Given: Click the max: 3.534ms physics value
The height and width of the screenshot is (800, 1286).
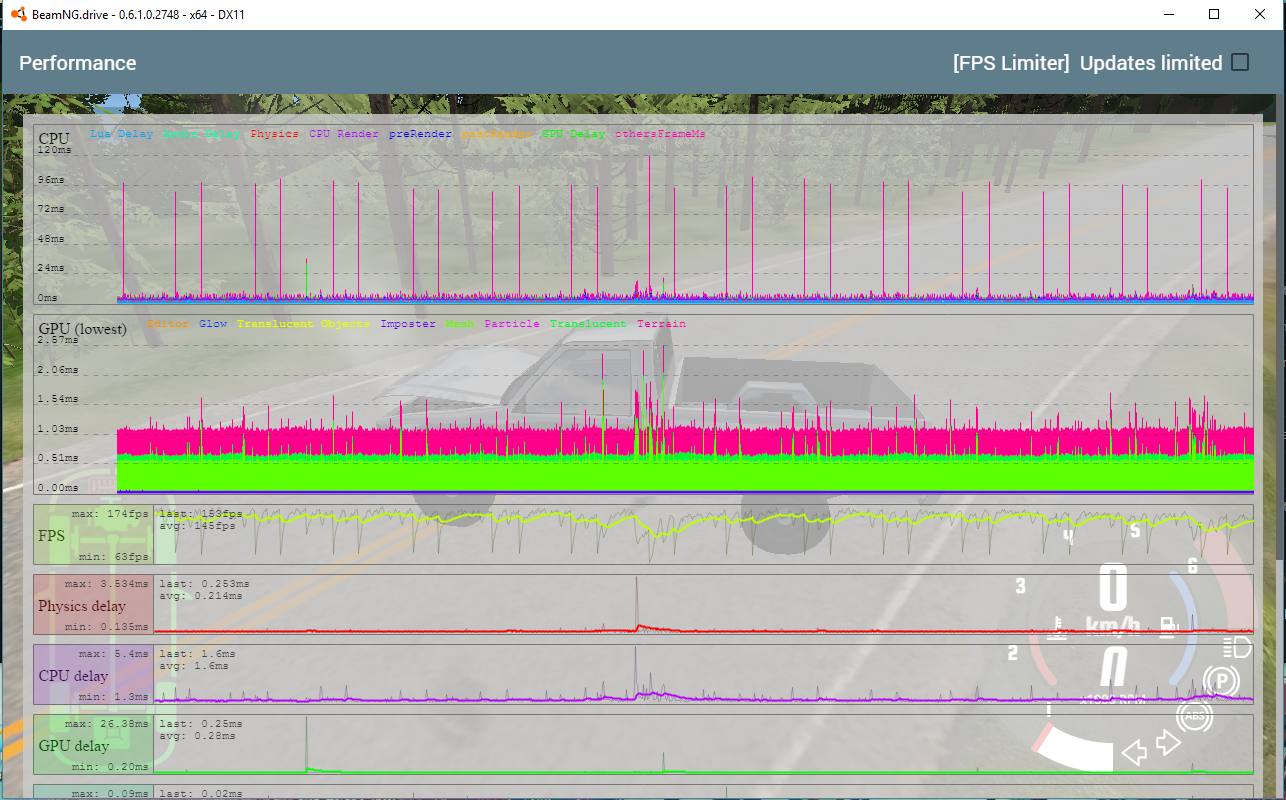Looking at the screenshot, I should coord(107,583).
